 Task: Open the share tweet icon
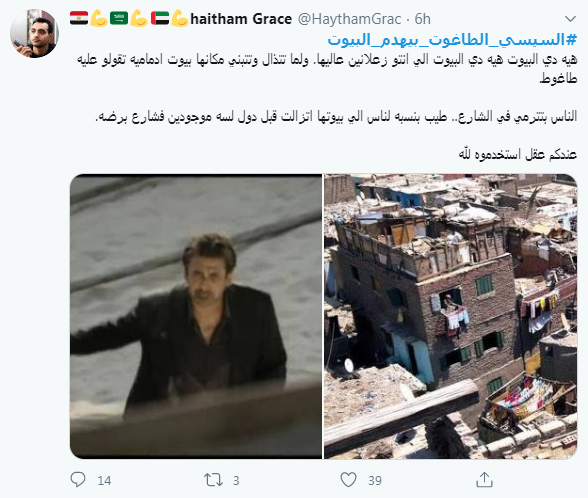[484, 480]
